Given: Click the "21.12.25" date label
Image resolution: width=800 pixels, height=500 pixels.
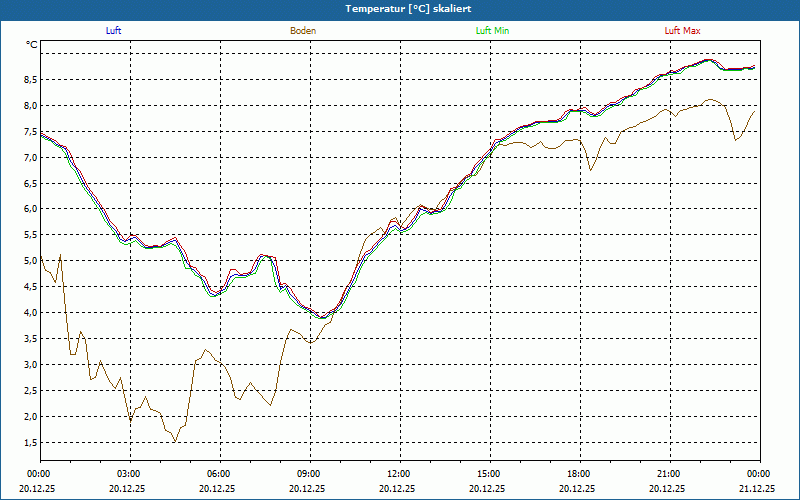Looking at the screenshot, I should pyautogui.click(x=757, y=488).
